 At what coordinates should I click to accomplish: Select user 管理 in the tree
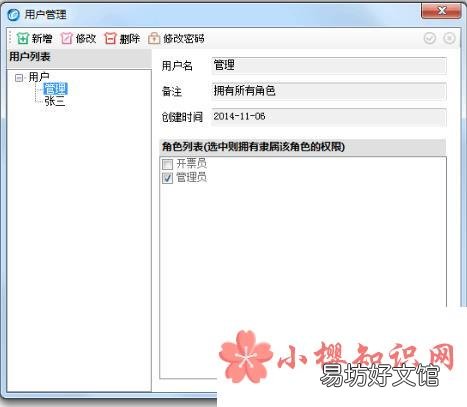point(55,89)
